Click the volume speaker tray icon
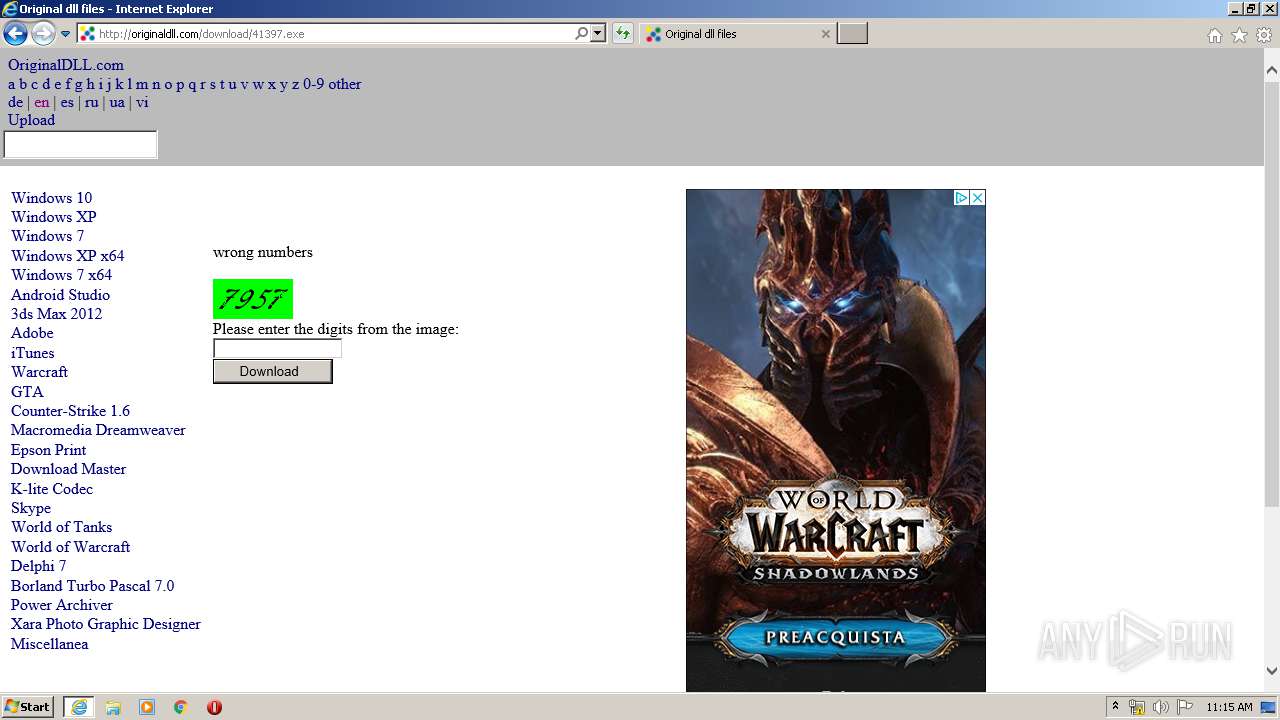The width and height of the screenshot is (1280, 720). [1161, 707]
